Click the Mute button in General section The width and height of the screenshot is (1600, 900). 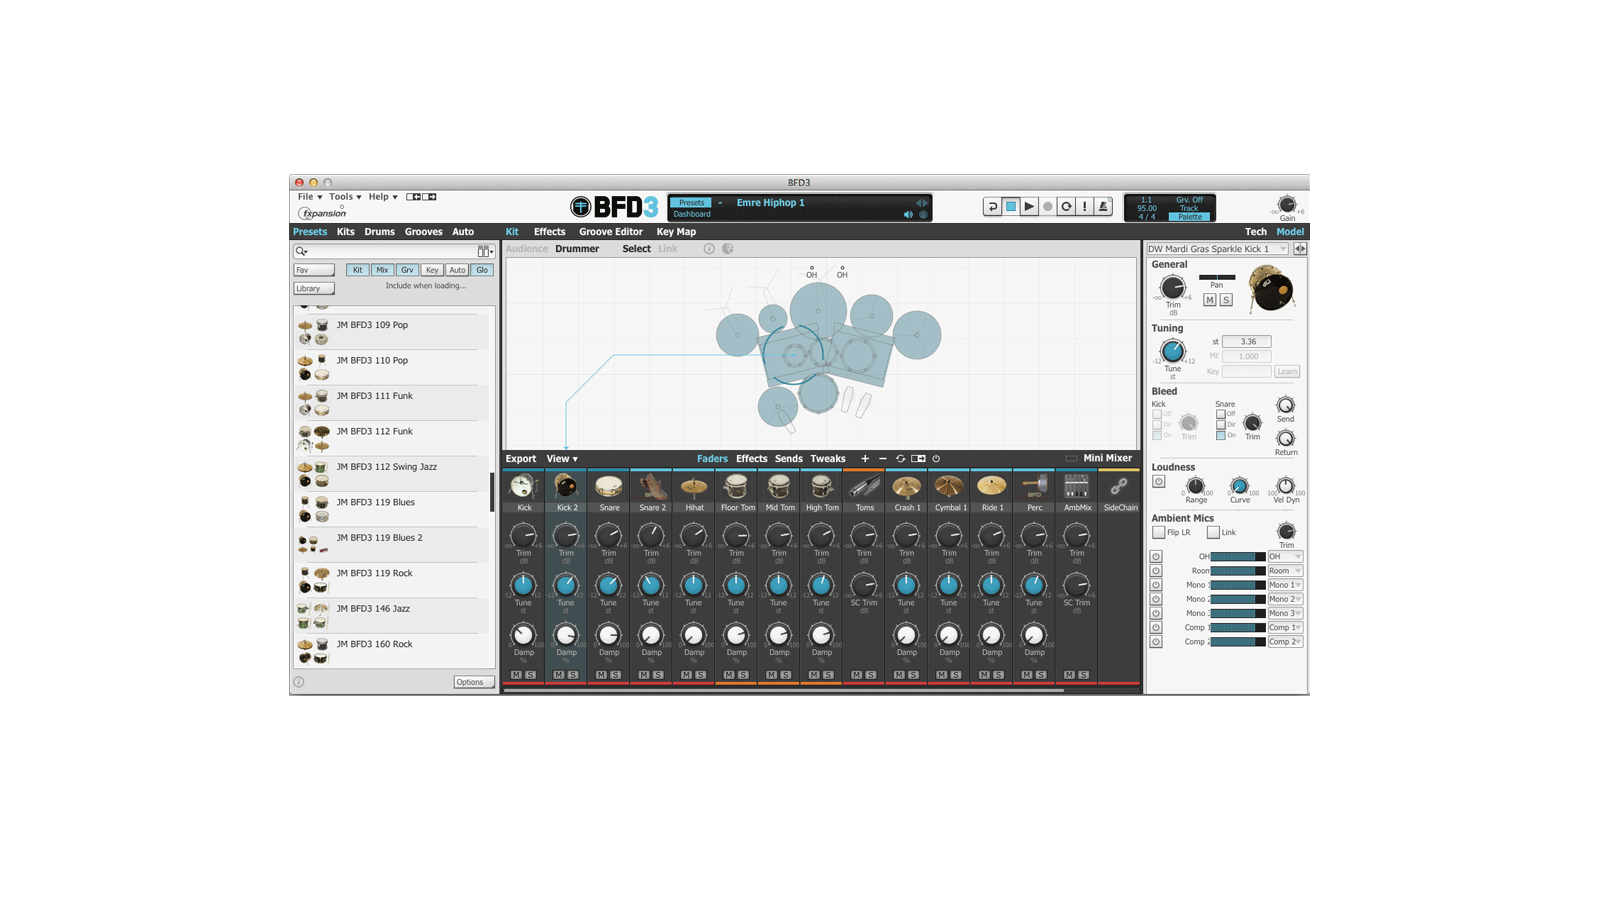pos(1210,300)
